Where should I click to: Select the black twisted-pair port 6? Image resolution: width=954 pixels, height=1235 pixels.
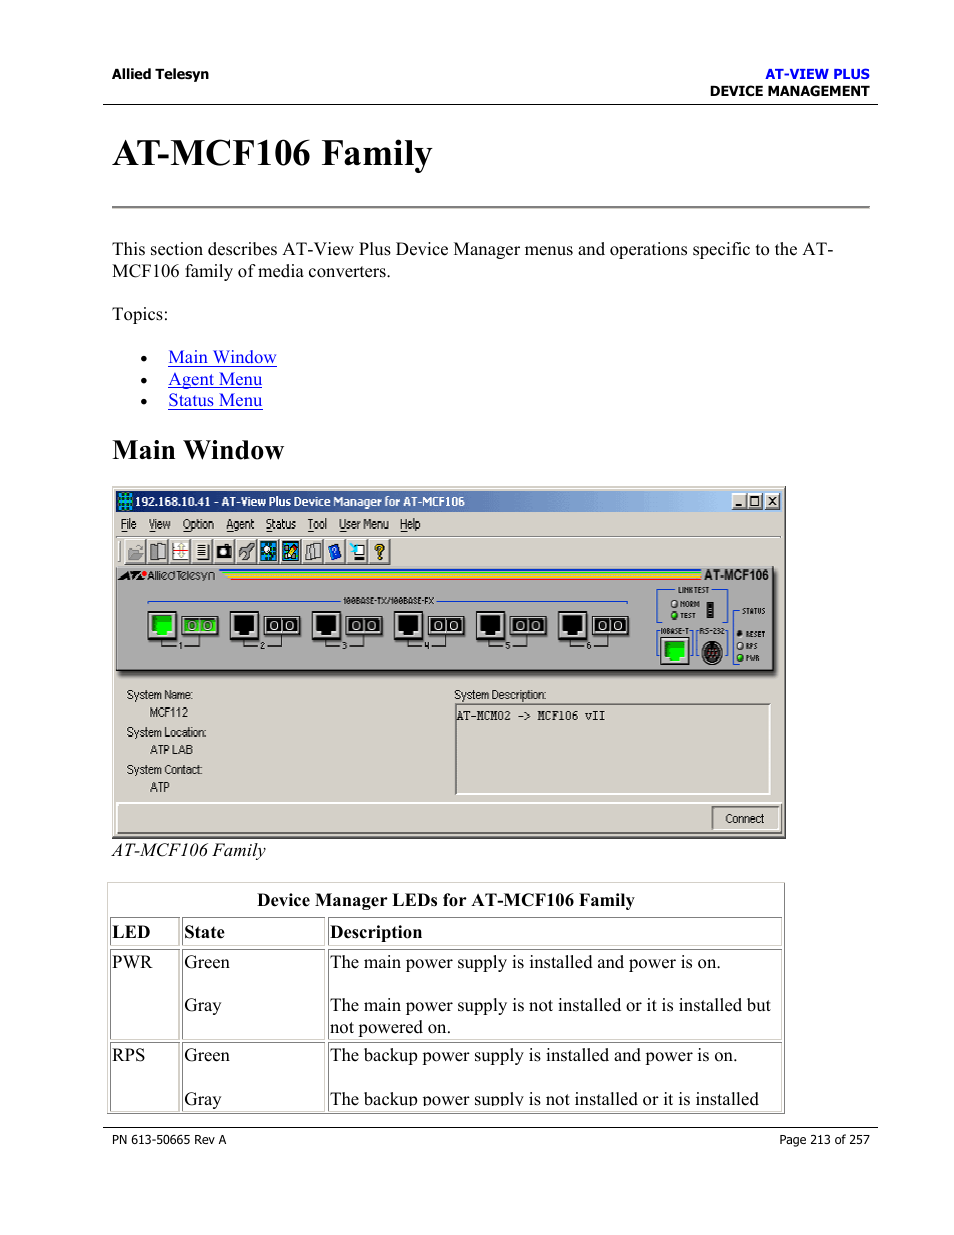572,626
